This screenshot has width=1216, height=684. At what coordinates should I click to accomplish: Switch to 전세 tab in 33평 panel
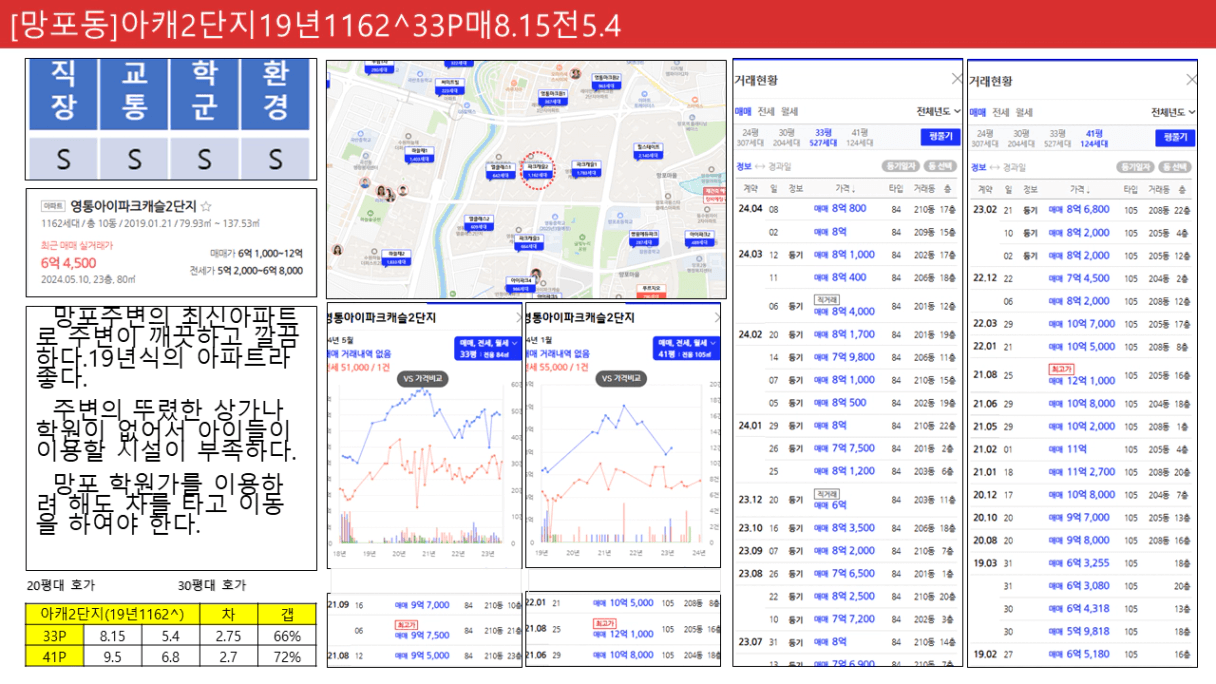coord(766,112)
